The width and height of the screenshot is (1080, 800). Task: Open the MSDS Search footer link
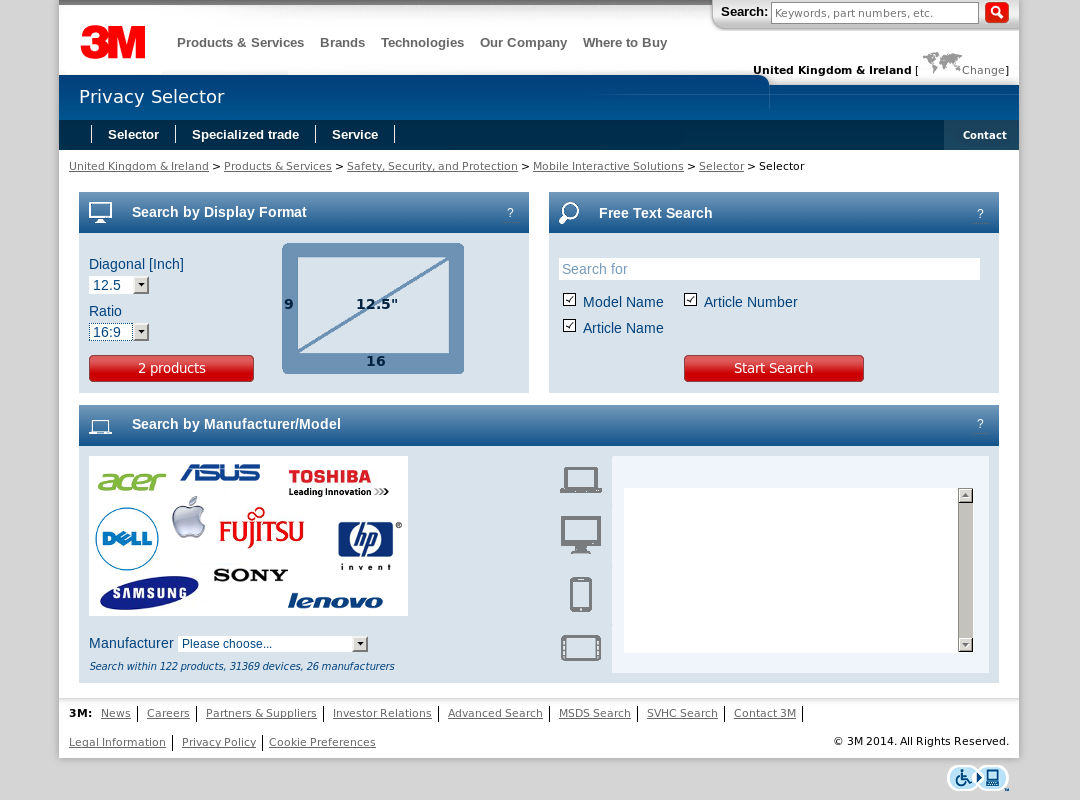[x=594, y=713]
